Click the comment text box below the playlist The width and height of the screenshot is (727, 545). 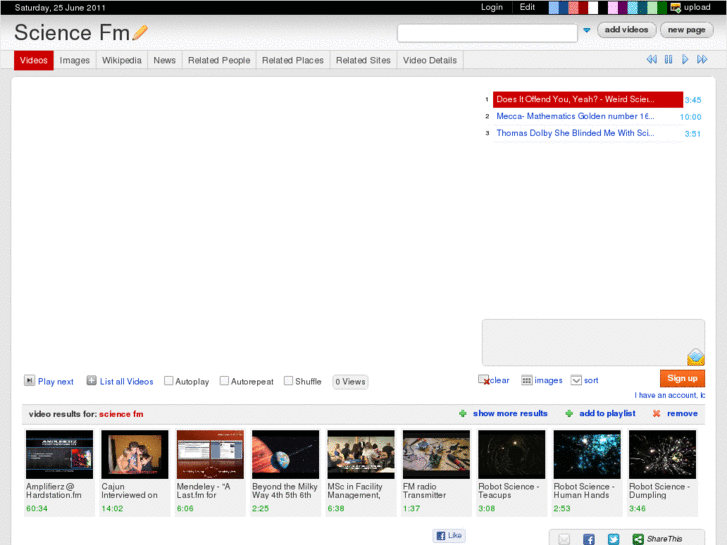[x=593, y=342]
